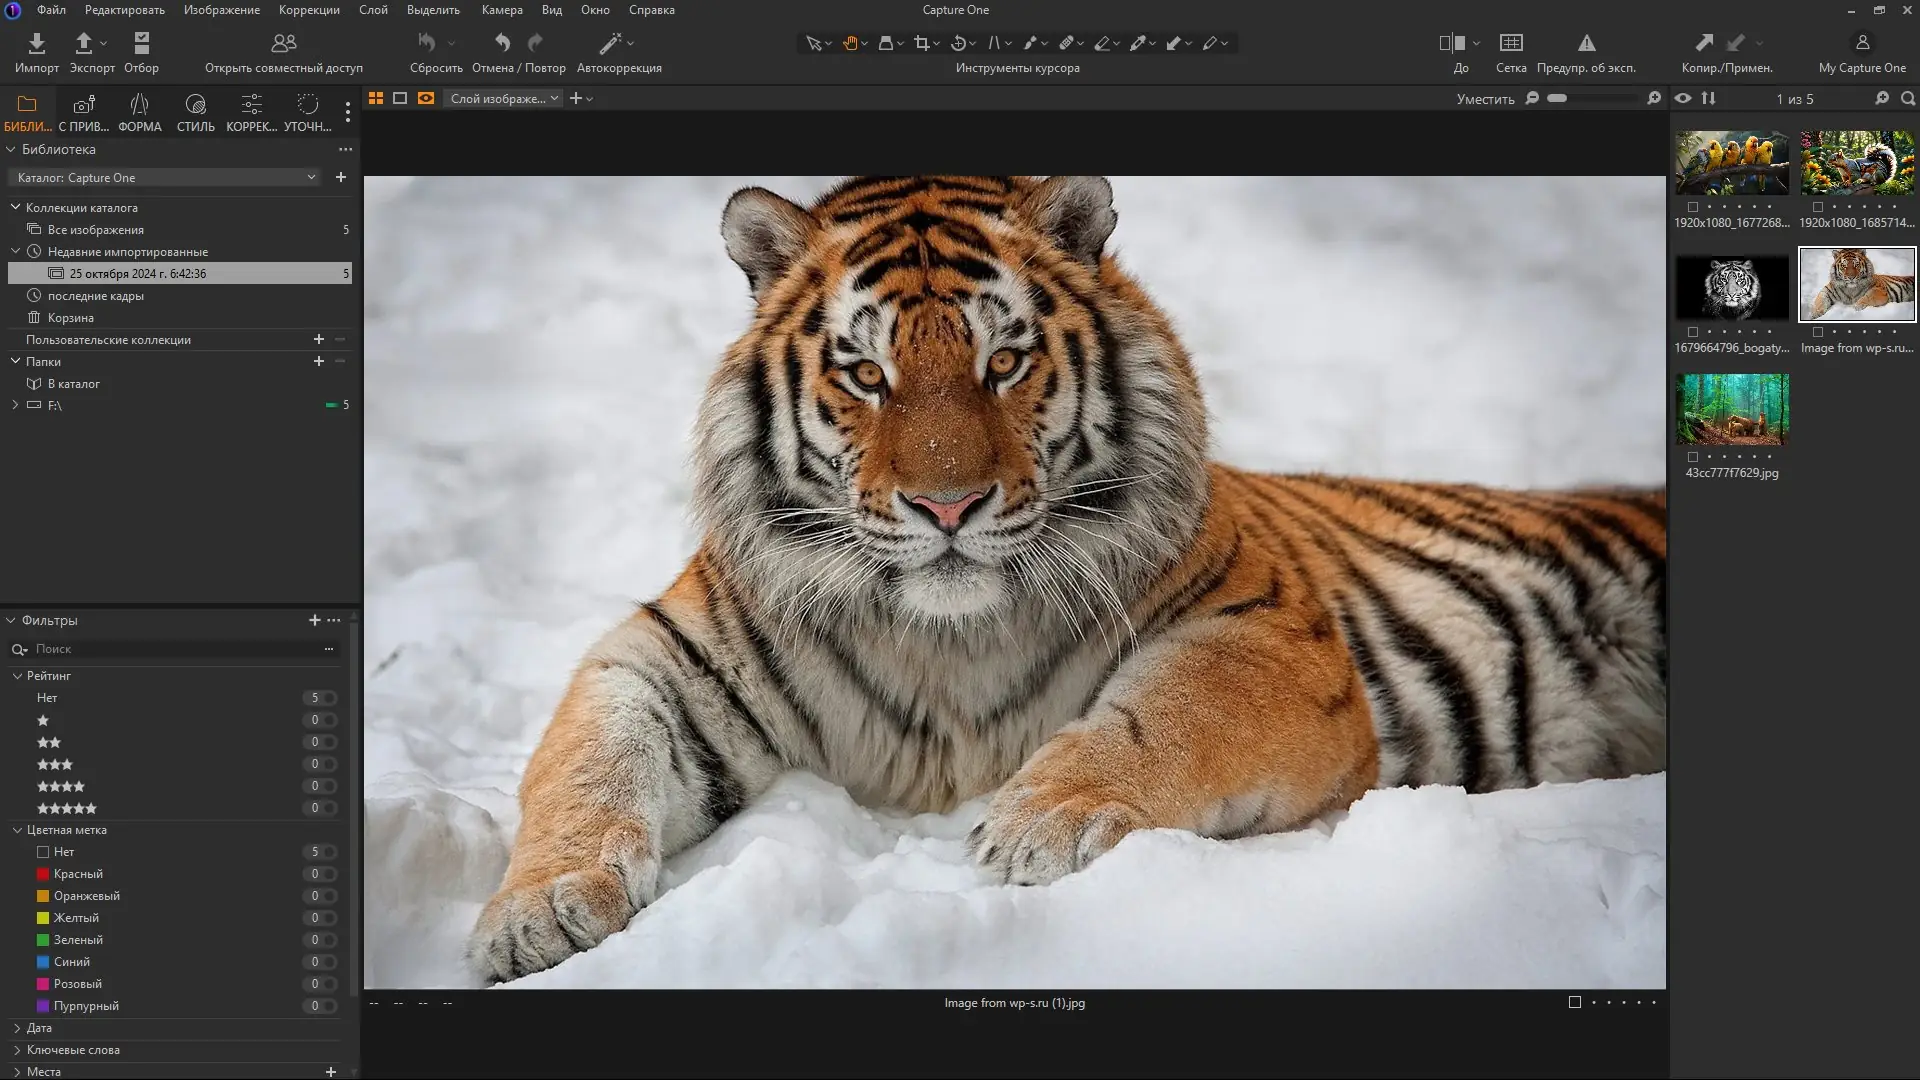Click the exposure warning icon
The width and height of the screenshot is (1920, 1080).
pyautogui.click(x=1588, y=43)
